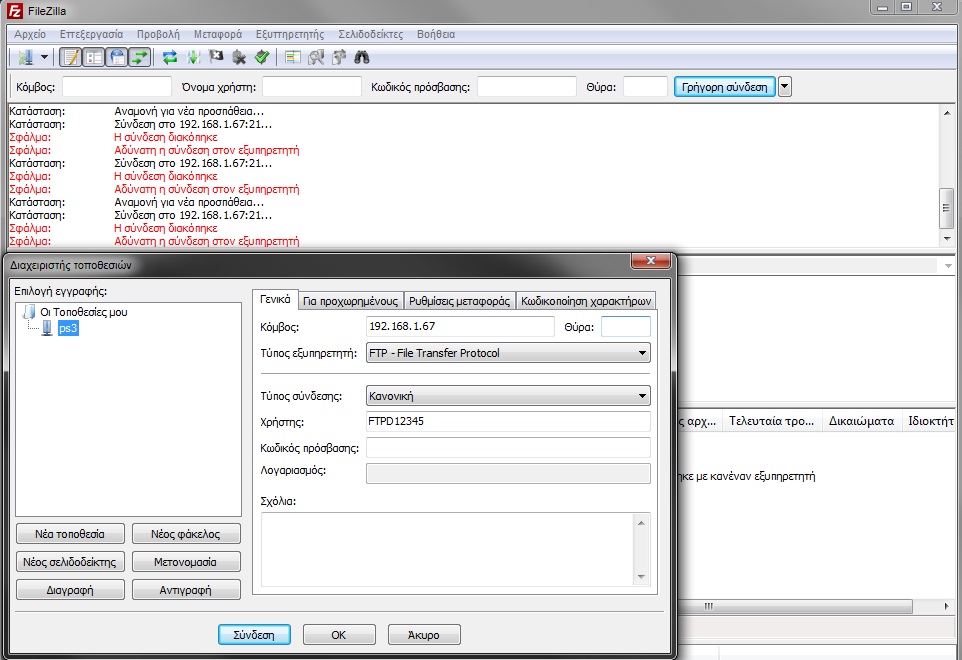The width and height of the screenshot is (962, 660).
Task: Click the refresh file lists icon
Action: coord(170,58)
